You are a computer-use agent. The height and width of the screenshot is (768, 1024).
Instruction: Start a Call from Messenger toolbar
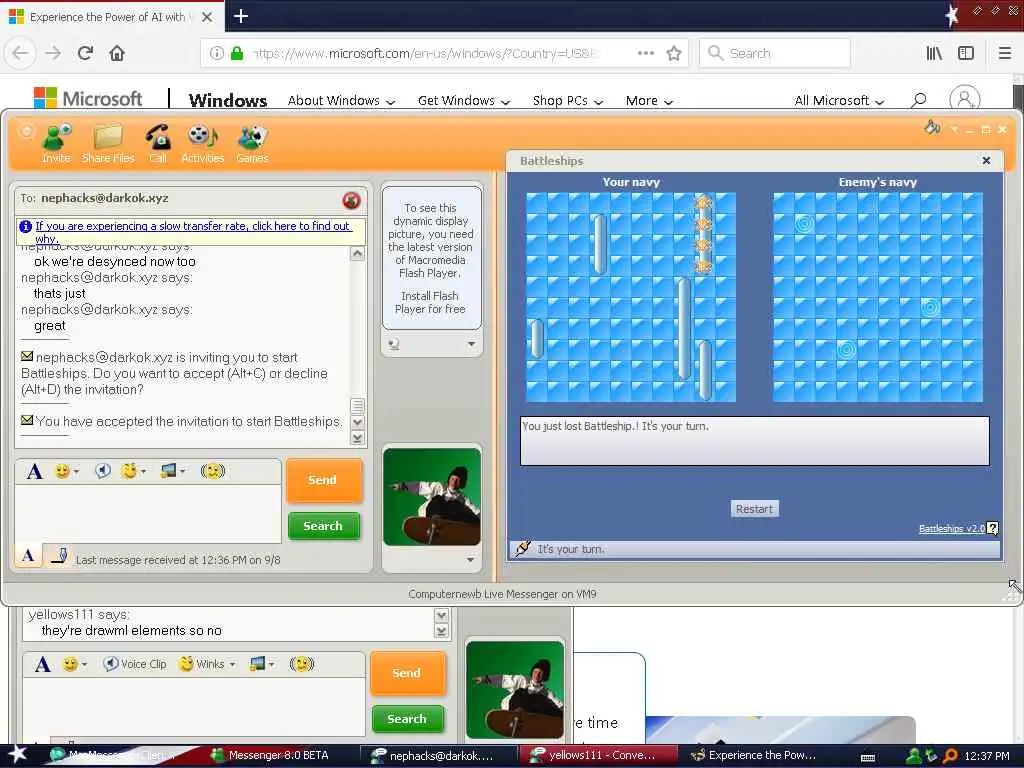pyautogui.click(x=158, y=144)
